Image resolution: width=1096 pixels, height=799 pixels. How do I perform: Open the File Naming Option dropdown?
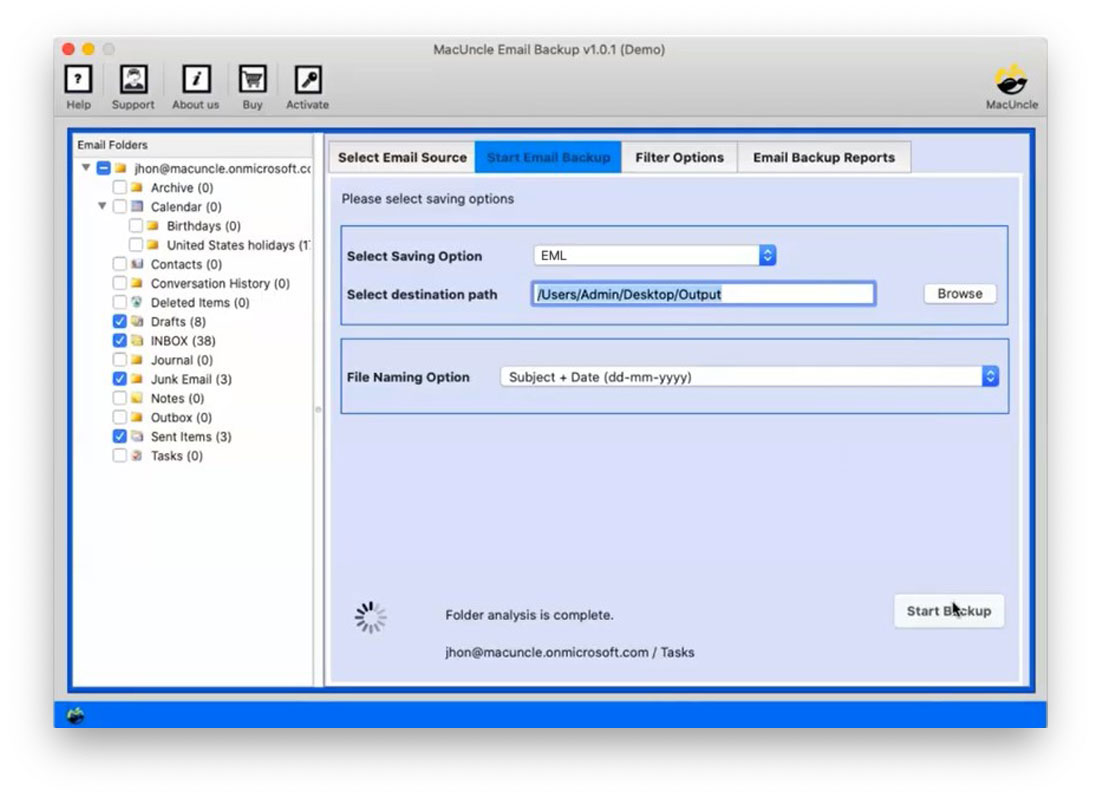point(749,377)
